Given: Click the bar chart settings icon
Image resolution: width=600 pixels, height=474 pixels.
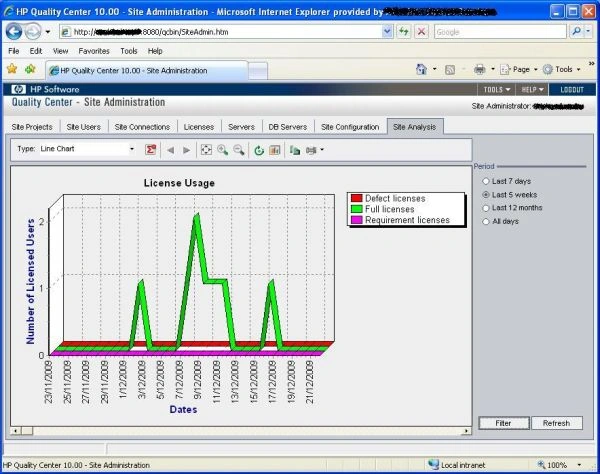Looking at the screenshot, I should point(275,150).
